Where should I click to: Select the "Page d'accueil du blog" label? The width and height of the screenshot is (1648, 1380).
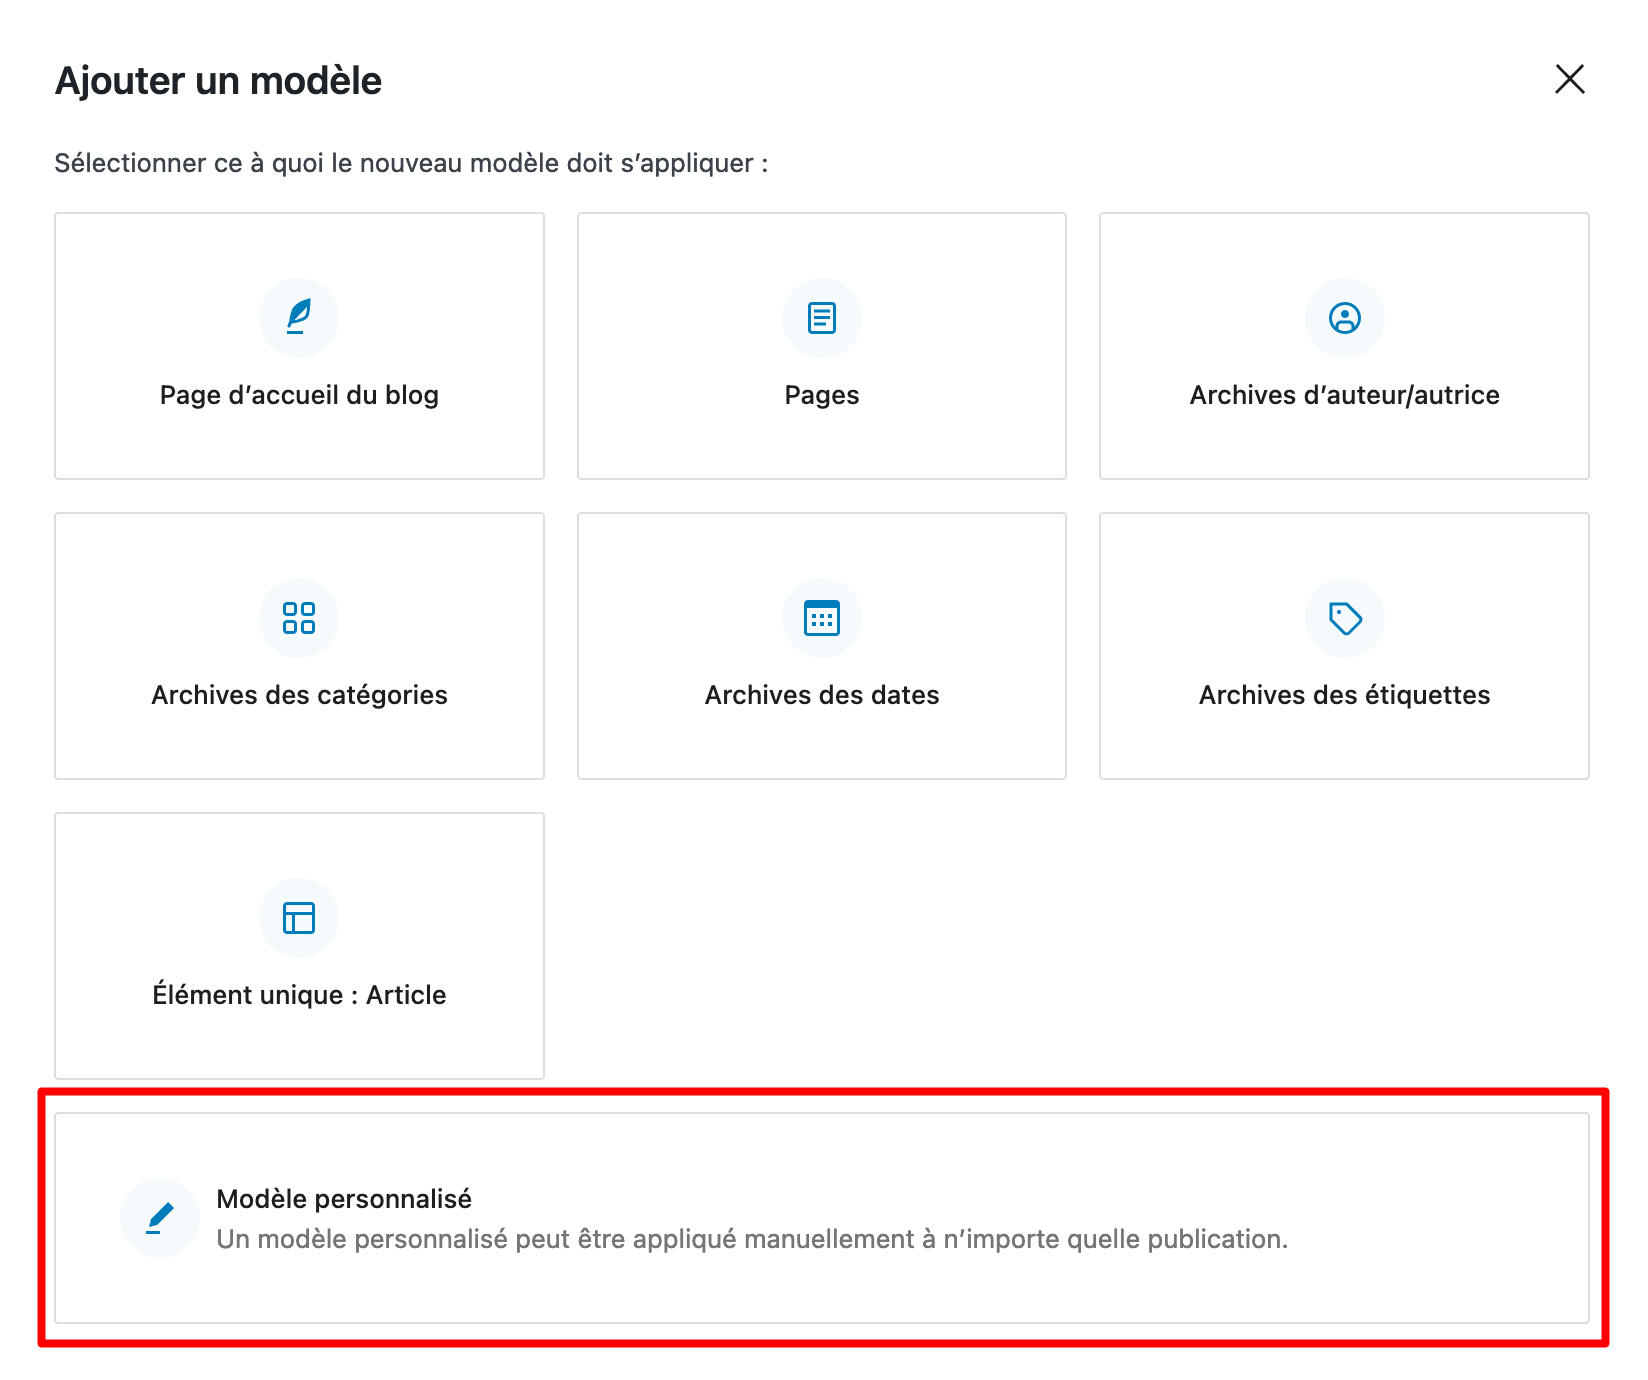point(299,395)
